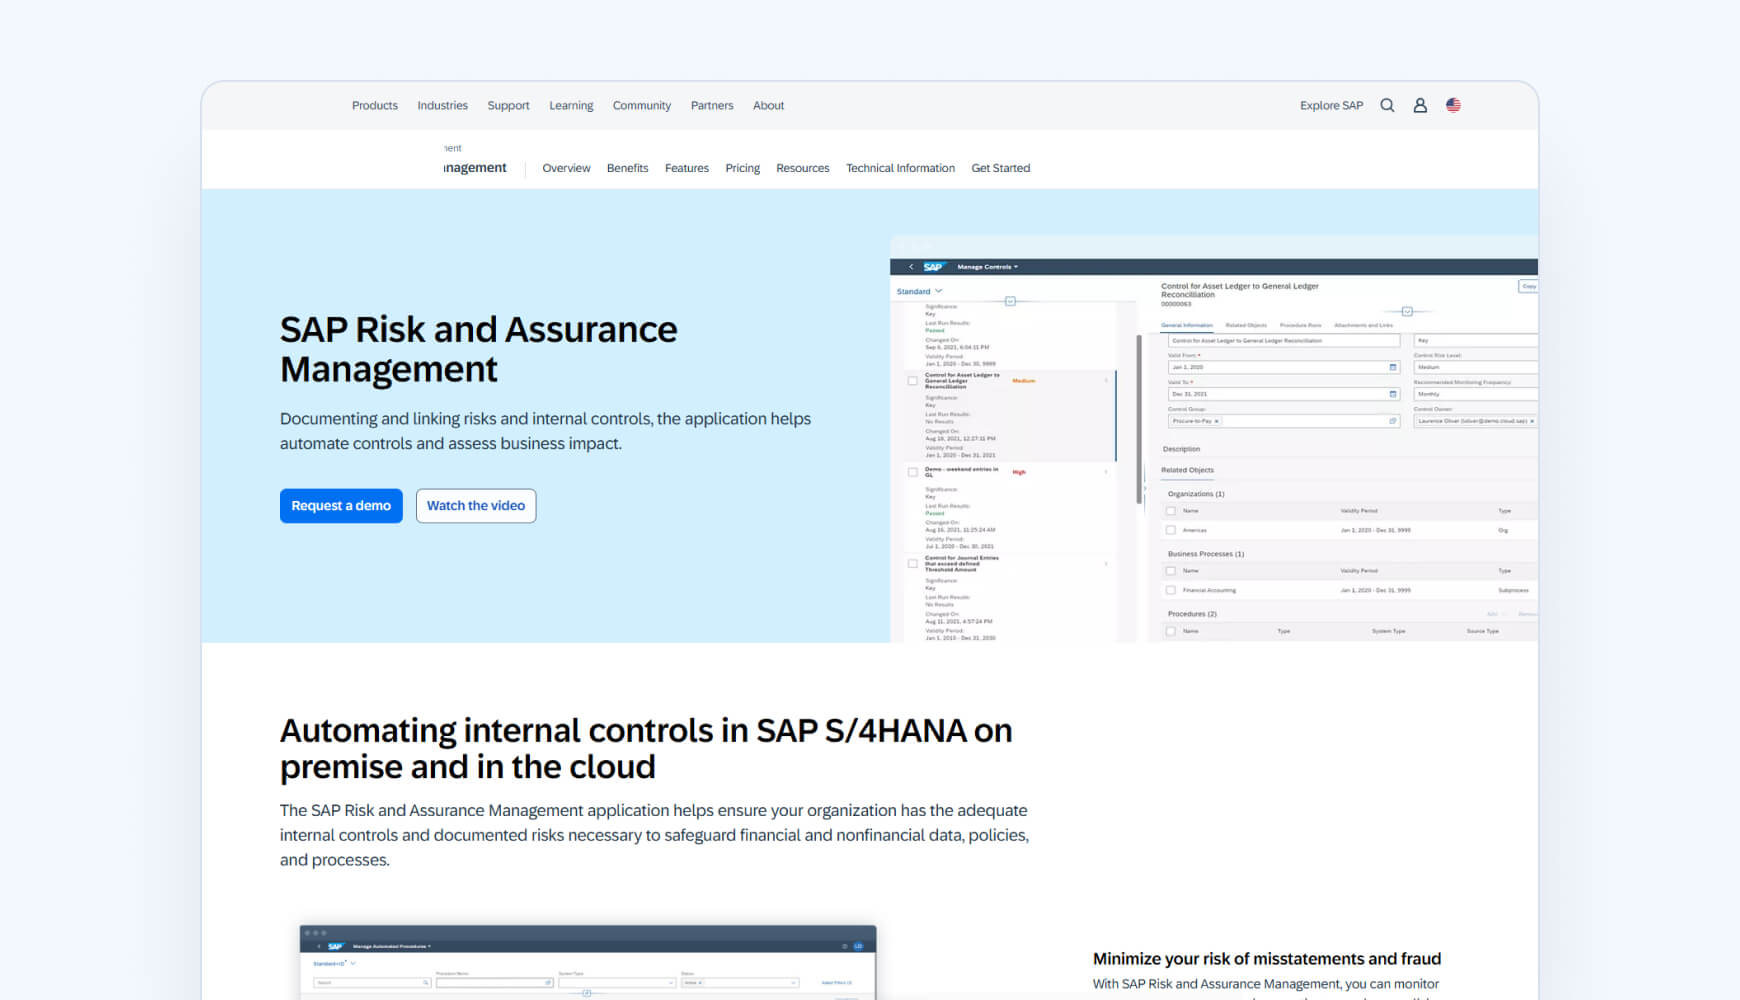
Task: Click the LD user avatar
Action: (858, 946)
